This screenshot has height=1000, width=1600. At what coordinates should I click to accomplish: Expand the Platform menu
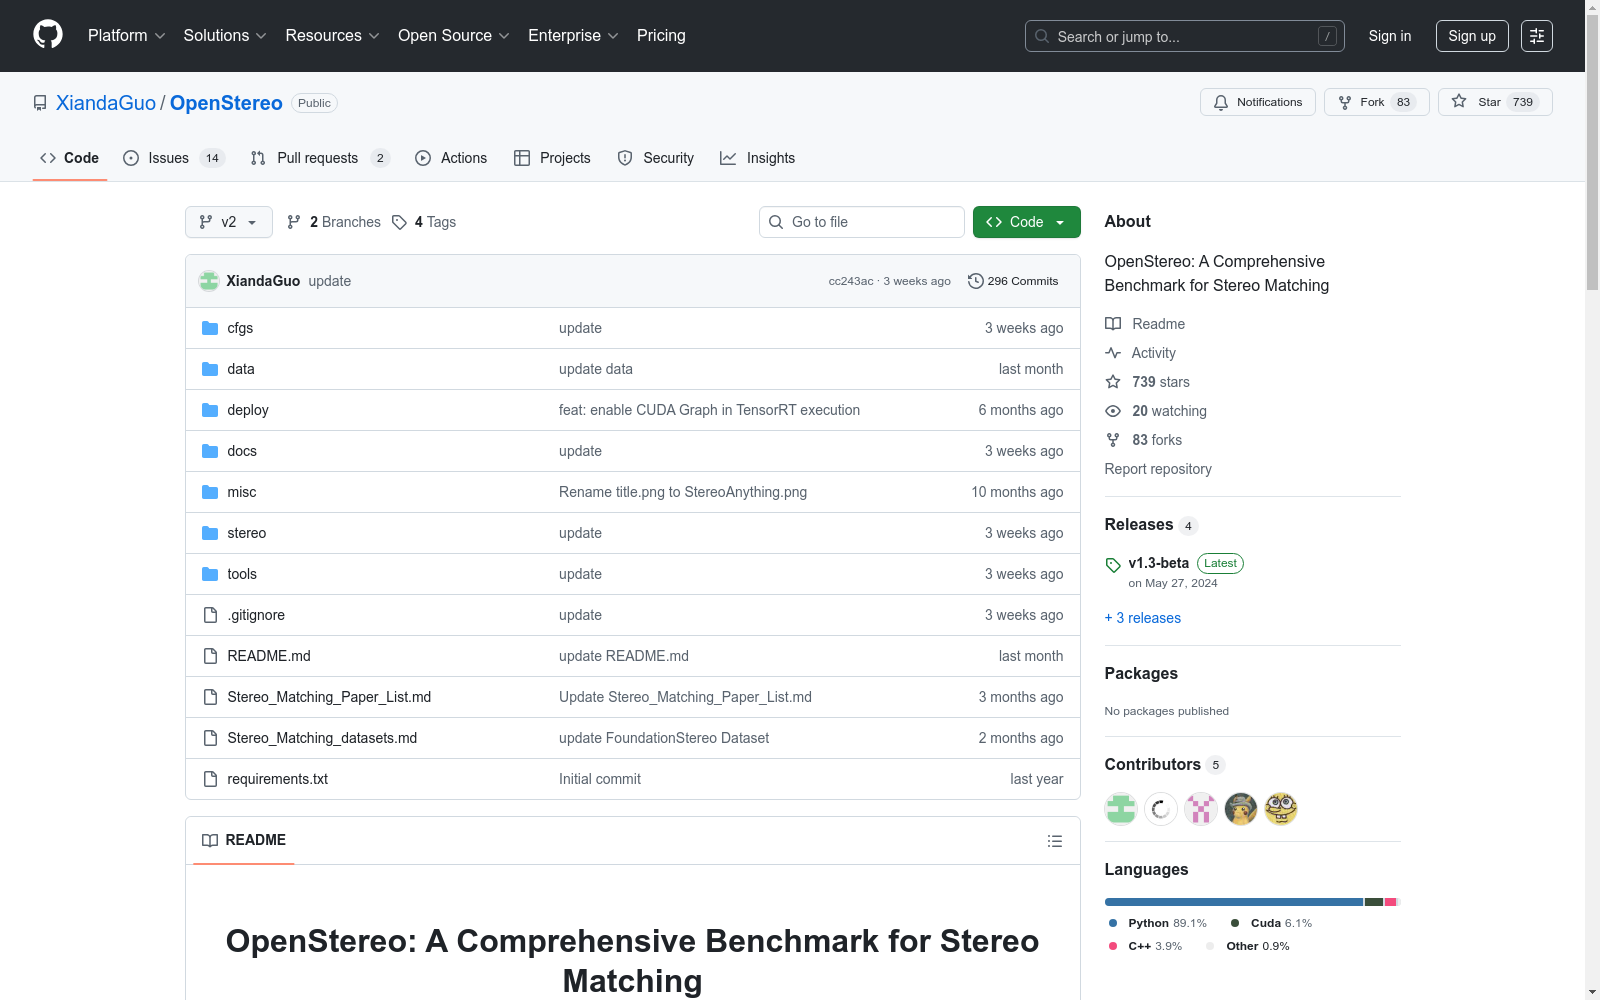tap(127, 36)
